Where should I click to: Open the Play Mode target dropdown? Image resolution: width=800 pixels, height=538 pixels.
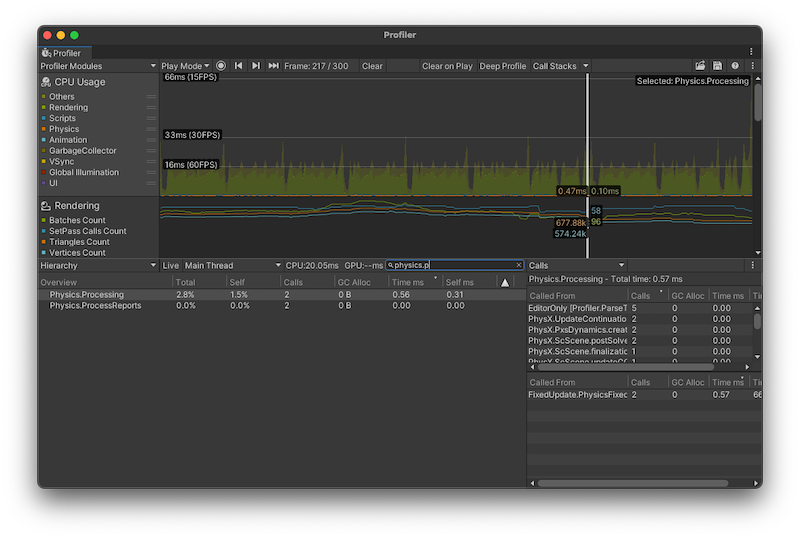186,66
